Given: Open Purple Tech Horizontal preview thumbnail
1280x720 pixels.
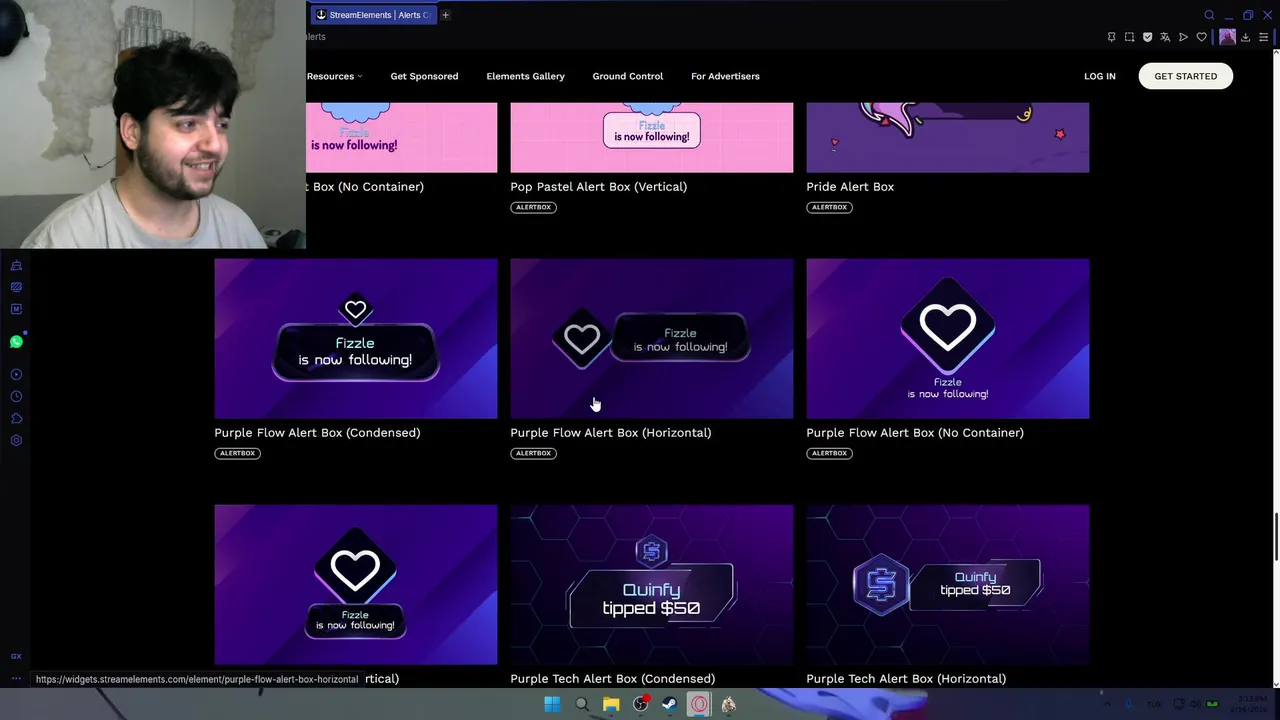Looking at the screenshot, I should tap(947, 585).
